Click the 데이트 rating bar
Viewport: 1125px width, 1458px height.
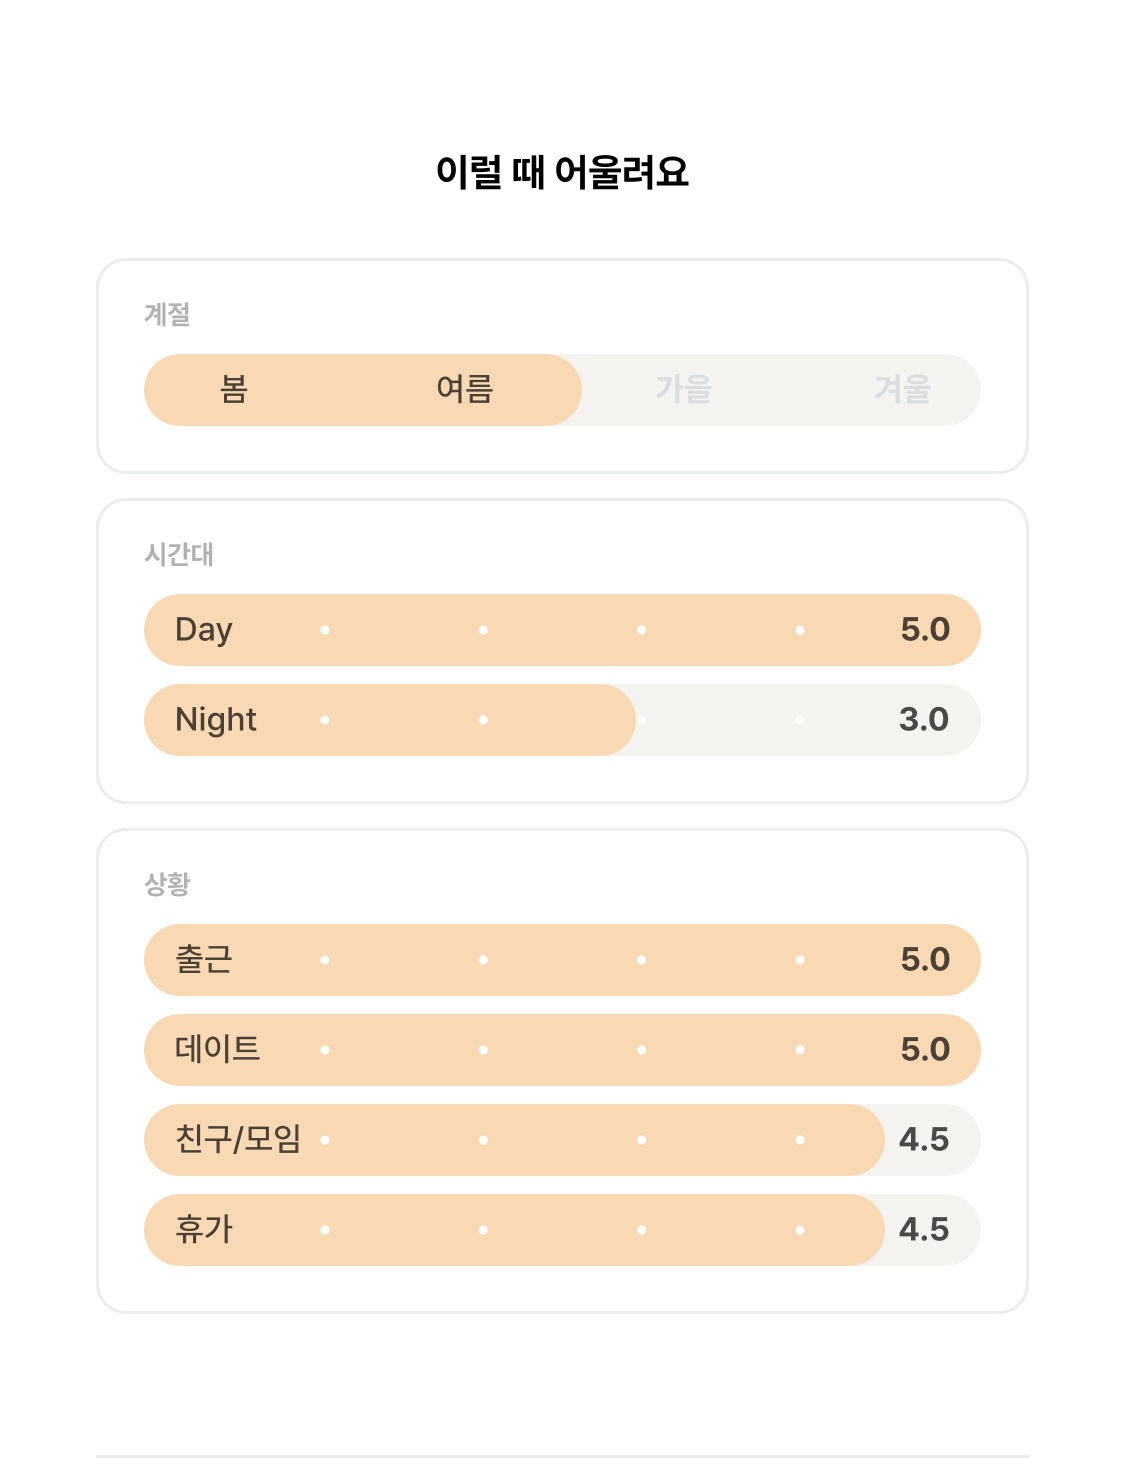562,1050
